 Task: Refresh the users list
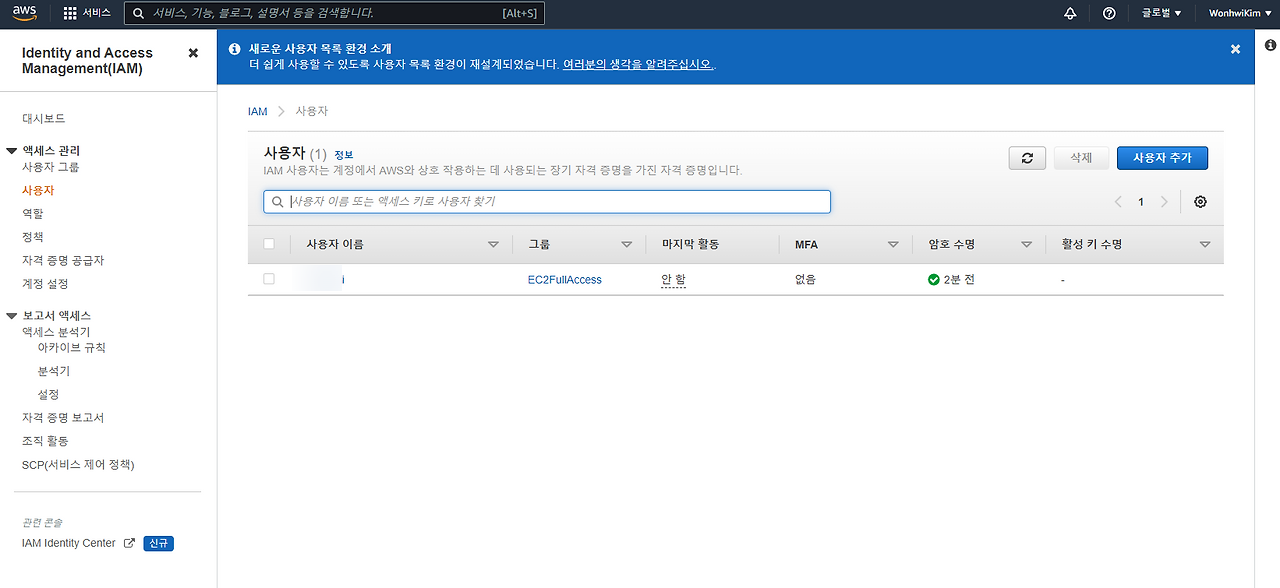[x=1027, y=158]
